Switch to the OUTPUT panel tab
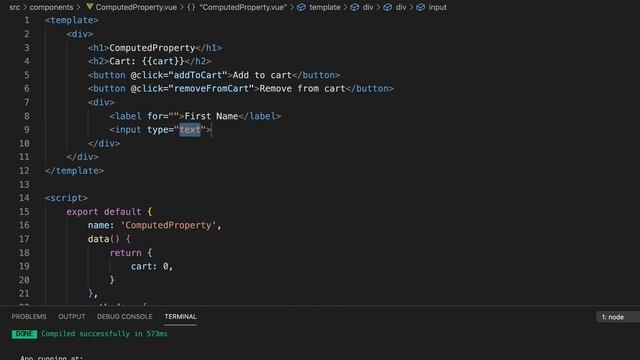Screen dimensions: 640x360 [72, 316]
